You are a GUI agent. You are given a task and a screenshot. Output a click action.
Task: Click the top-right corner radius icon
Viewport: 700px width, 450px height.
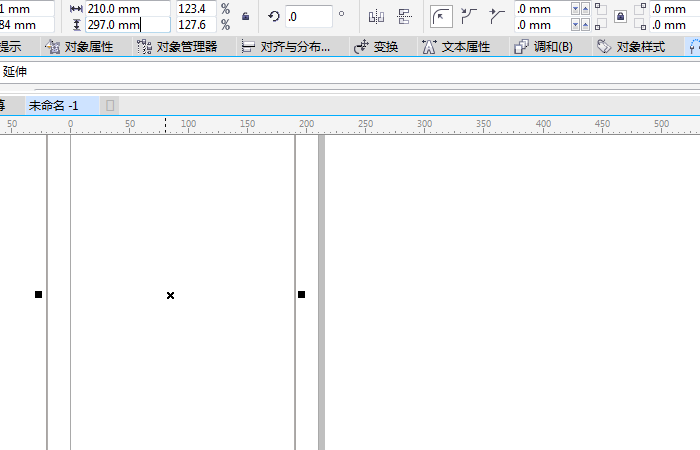[640, 9]
